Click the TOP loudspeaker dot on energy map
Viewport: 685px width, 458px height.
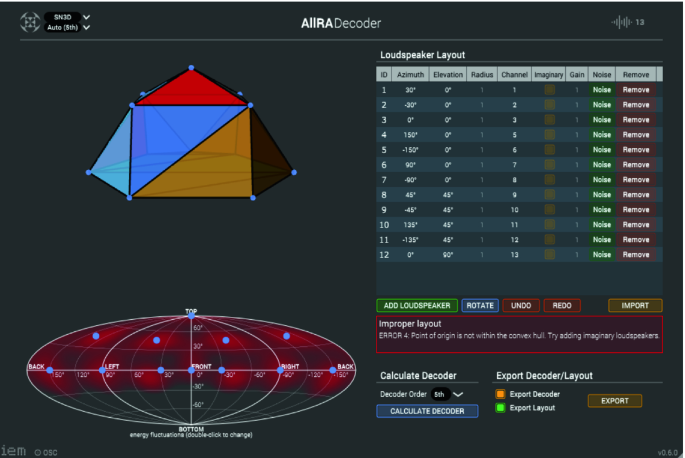tap(191, 316)
